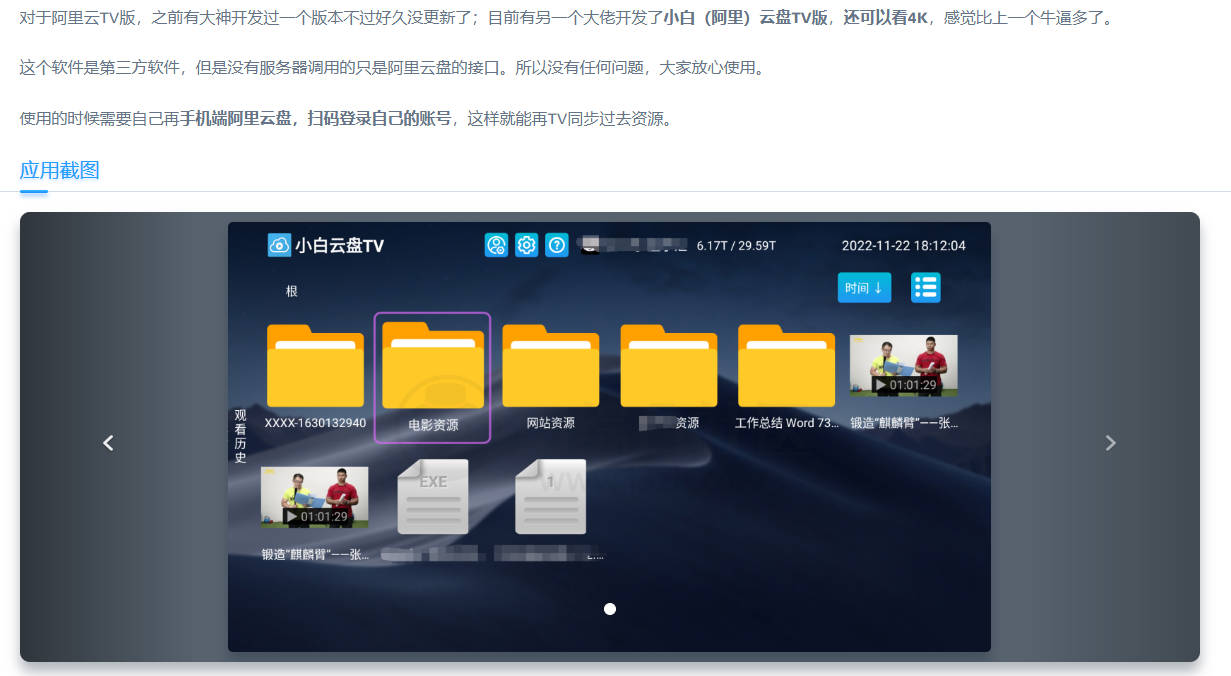Advance carousel with right chevron
1231x676 pixels.
point(1110,443)
